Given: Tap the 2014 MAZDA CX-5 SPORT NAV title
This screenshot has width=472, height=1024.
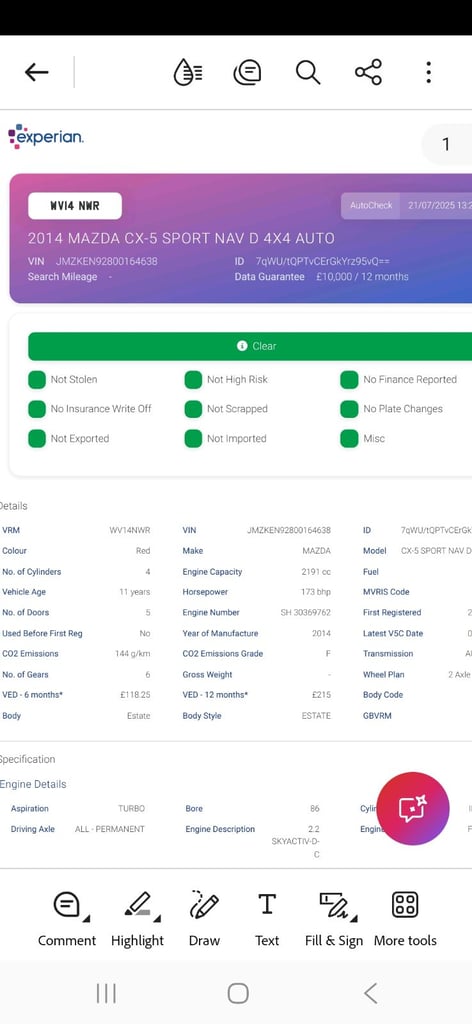Looking at the screenshot, I should (x=181, y=238).
